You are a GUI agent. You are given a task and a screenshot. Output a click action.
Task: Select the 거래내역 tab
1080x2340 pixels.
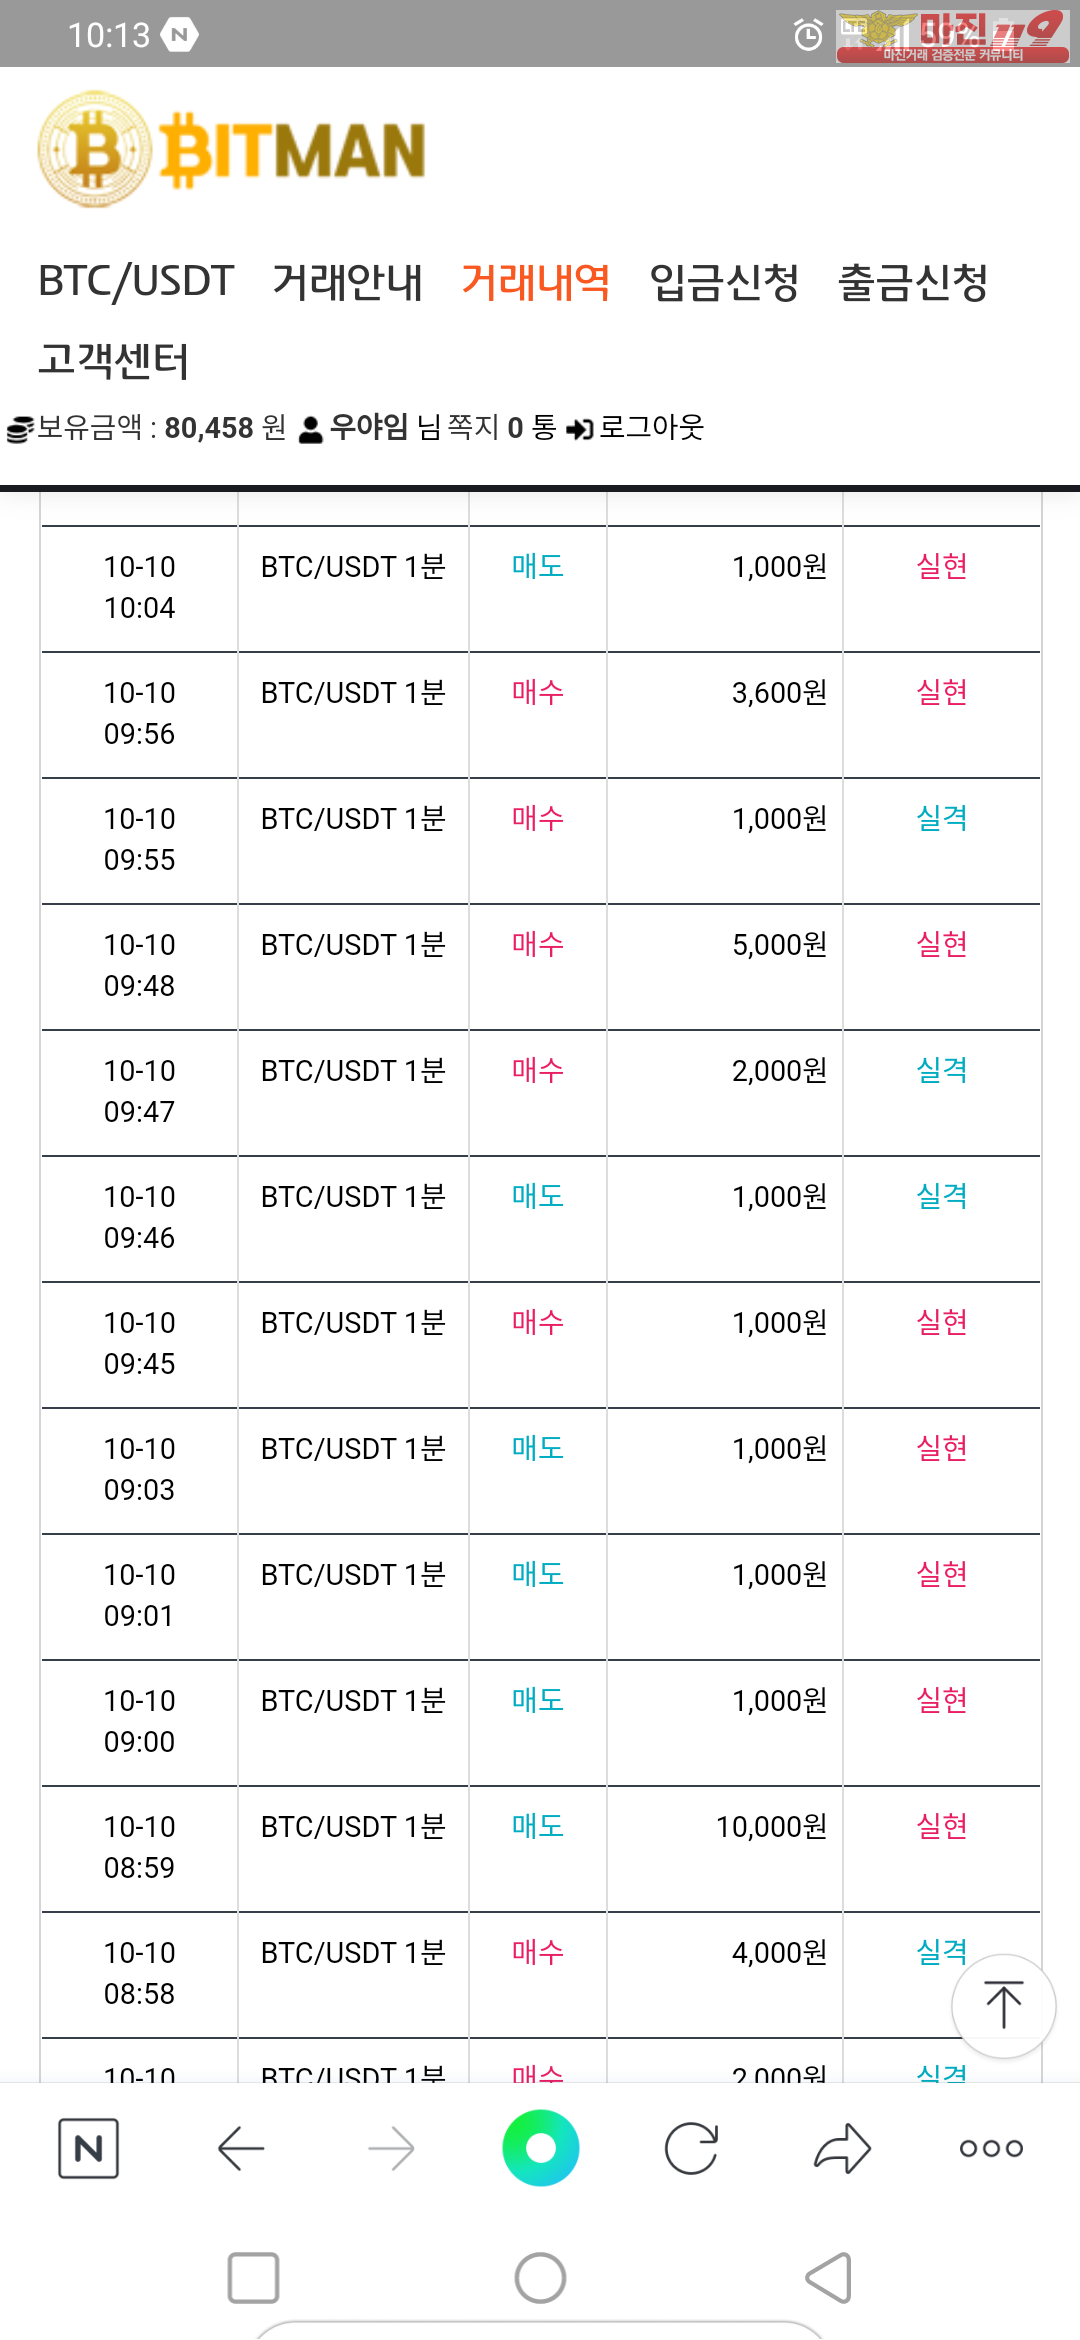coord(536,281)
